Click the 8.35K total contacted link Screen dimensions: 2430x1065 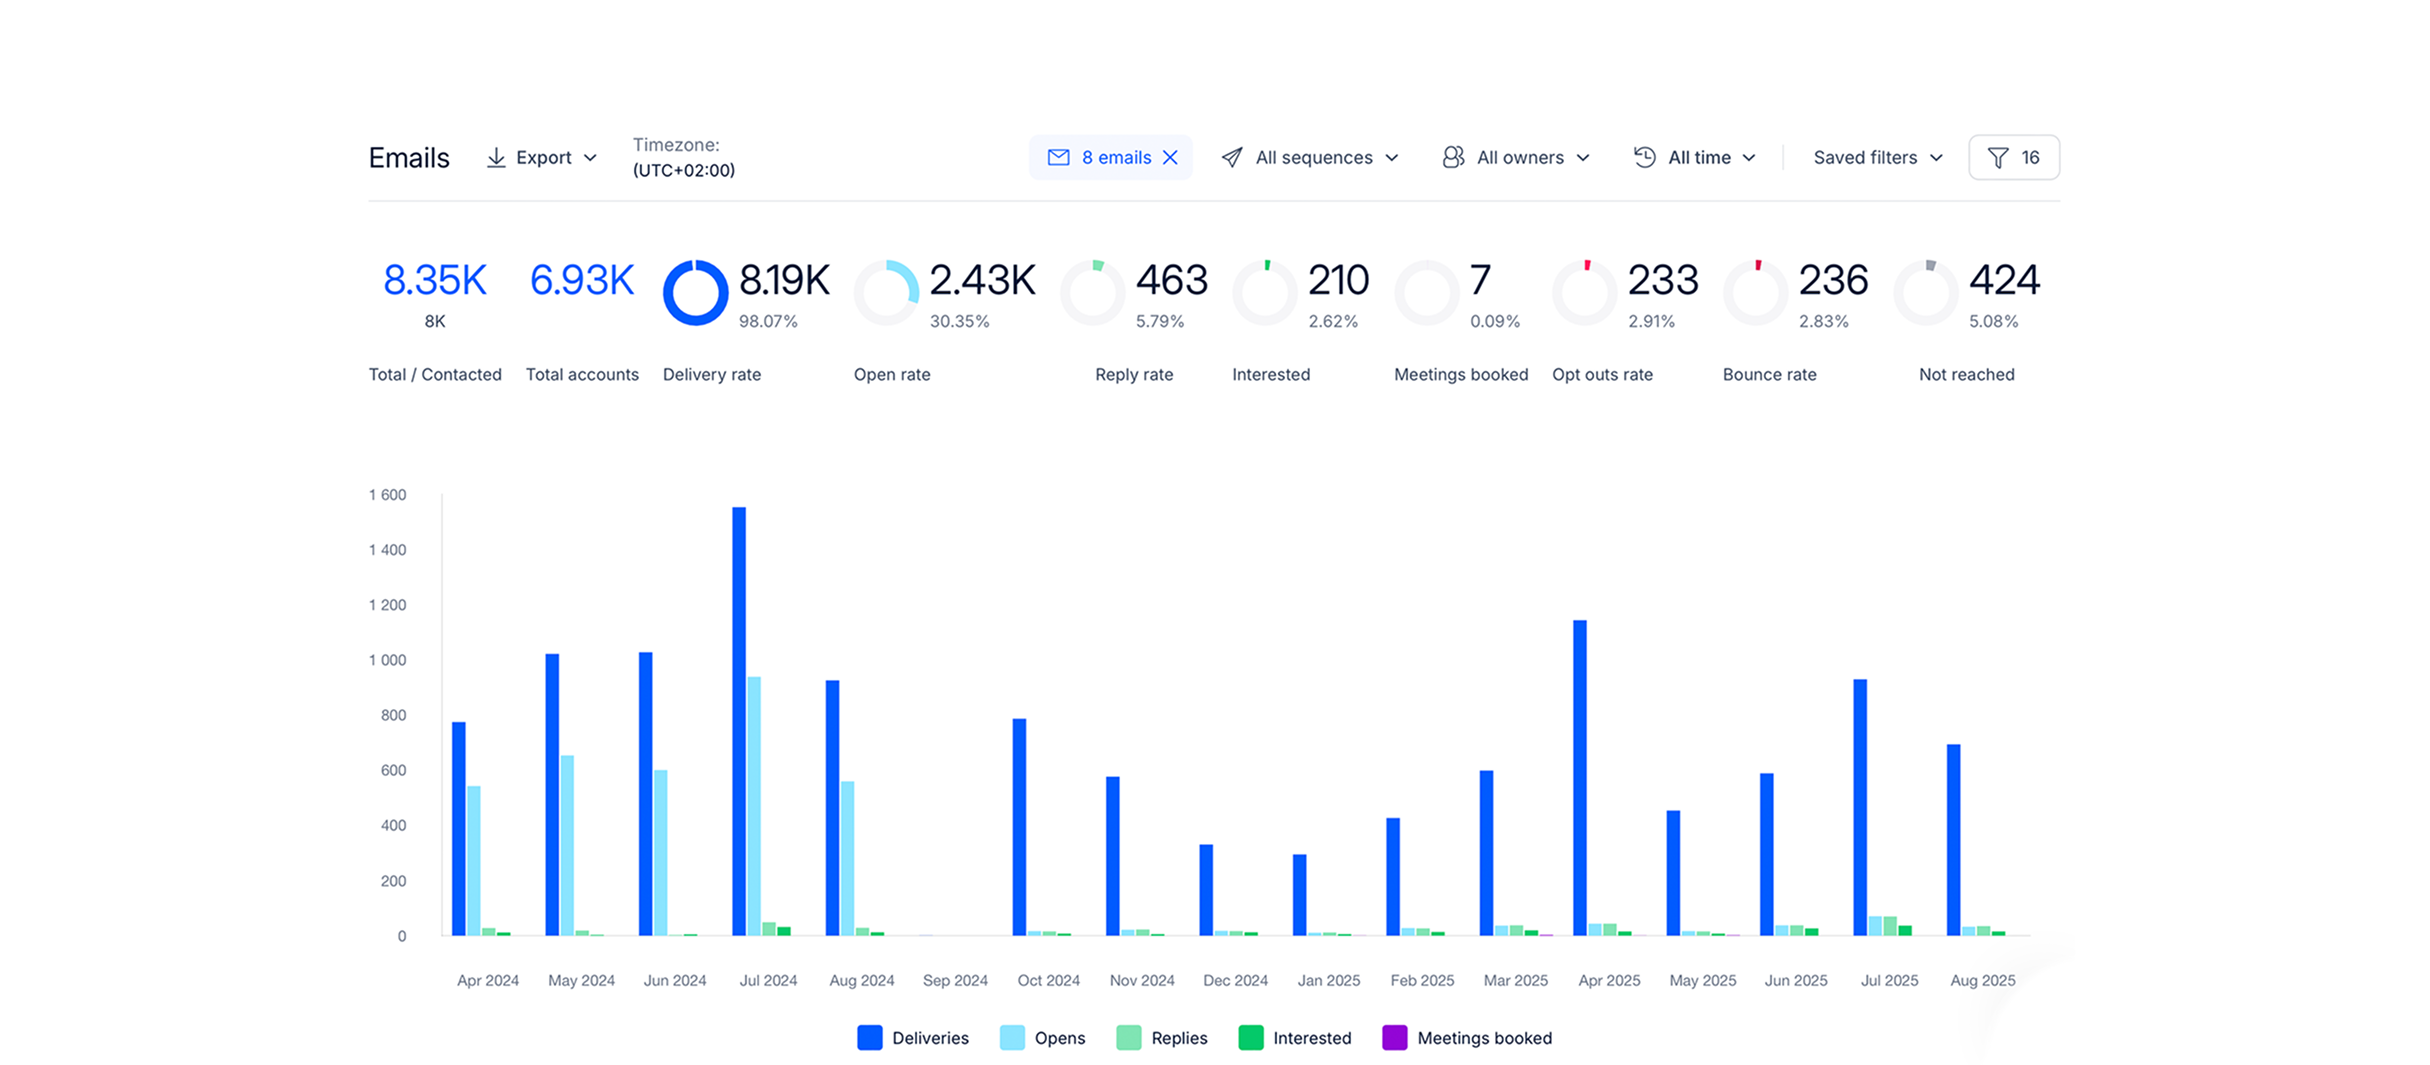435,281
